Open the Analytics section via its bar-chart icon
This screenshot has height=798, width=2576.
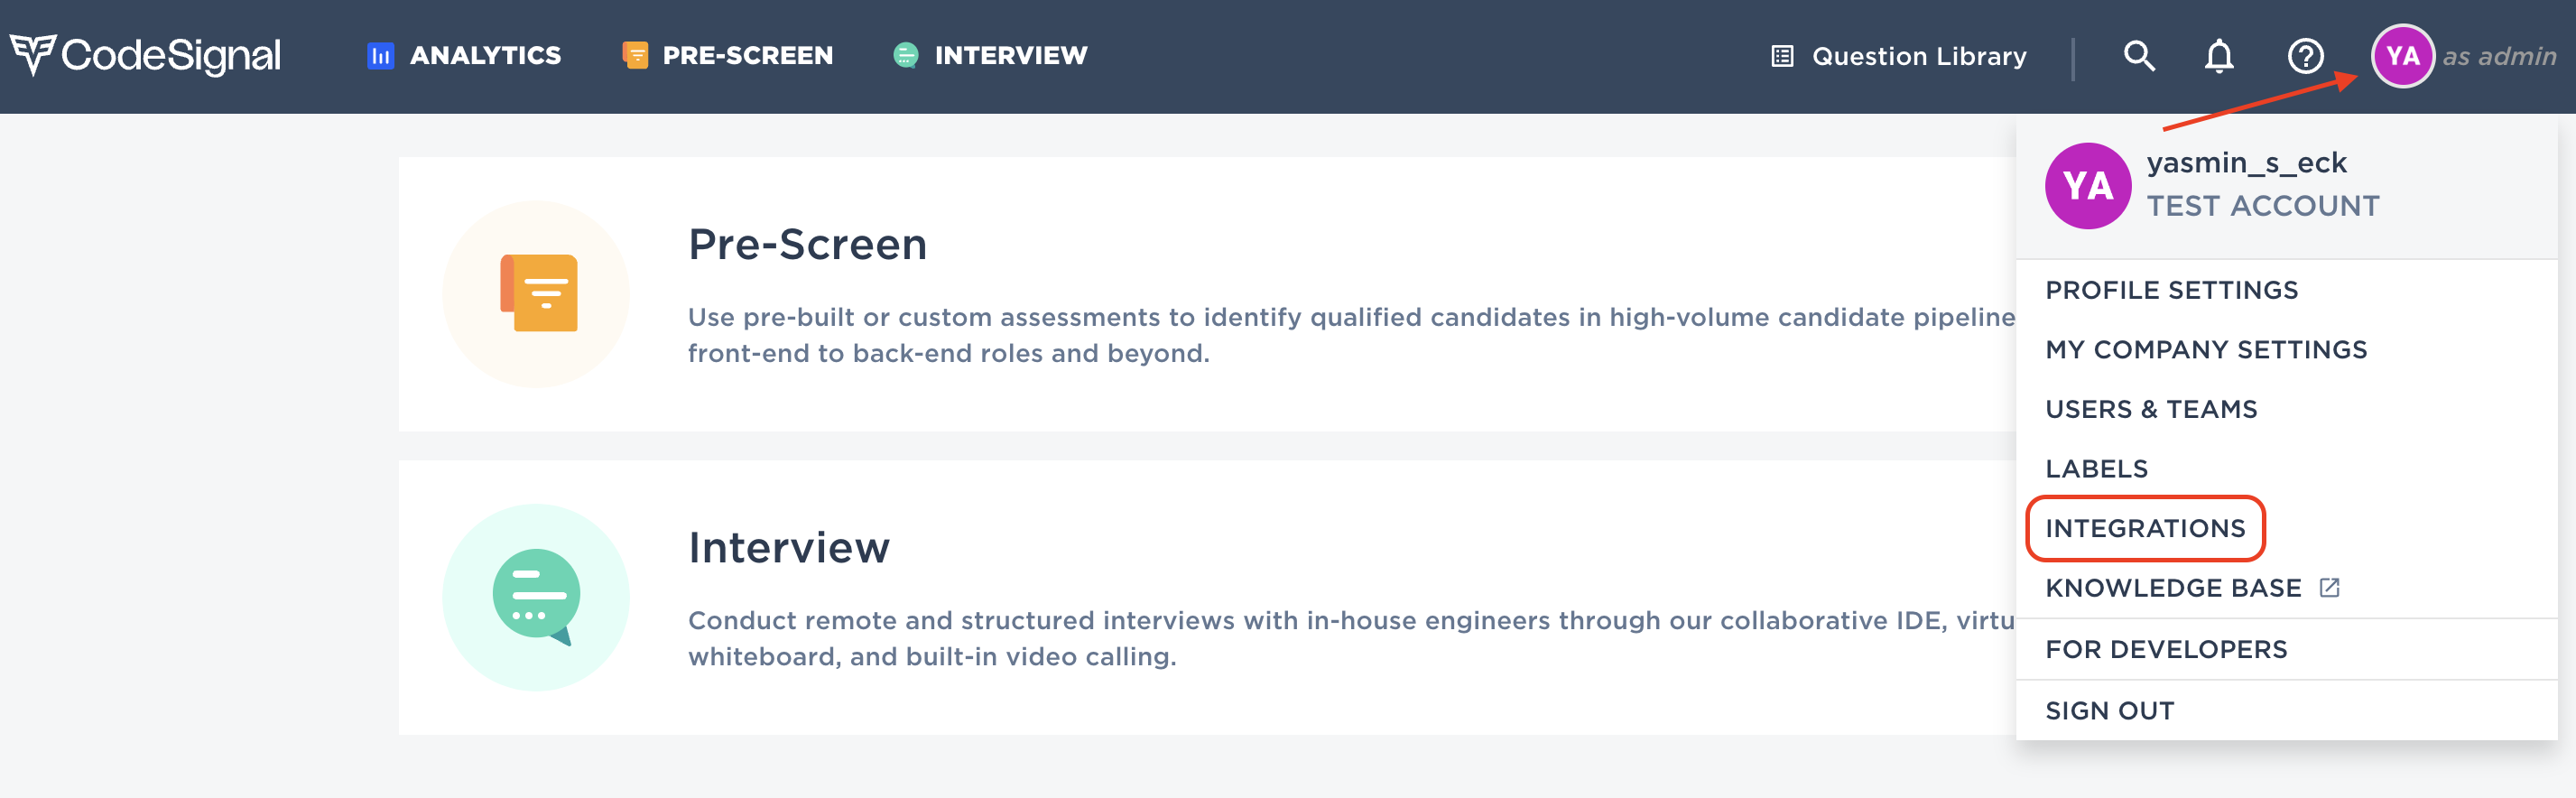[x=380, y=55]
